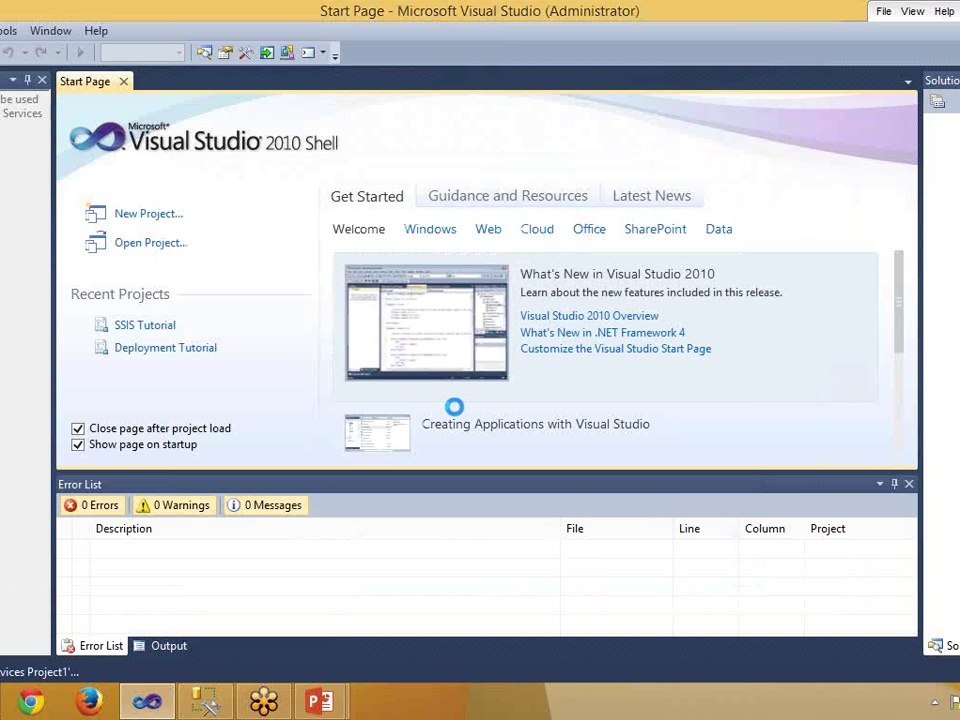
Task: Switch to the Guidance and Resources tab
Action: coord(507,196)
